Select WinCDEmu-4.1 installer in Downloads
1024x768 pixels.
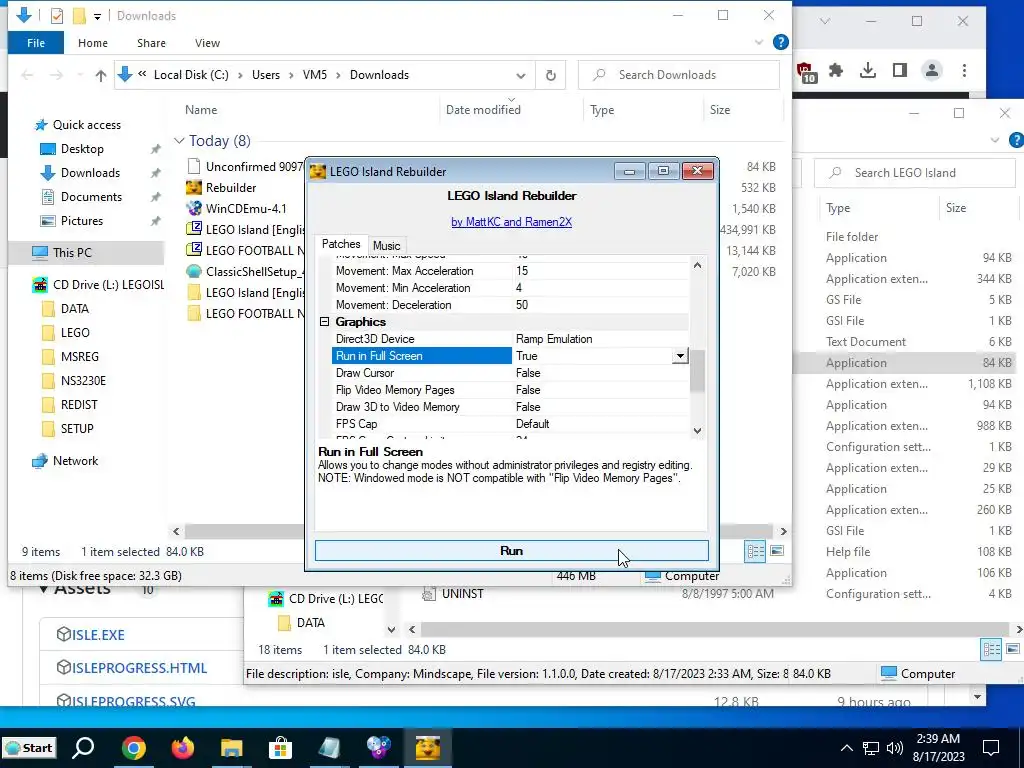click(x=246, y=208)
